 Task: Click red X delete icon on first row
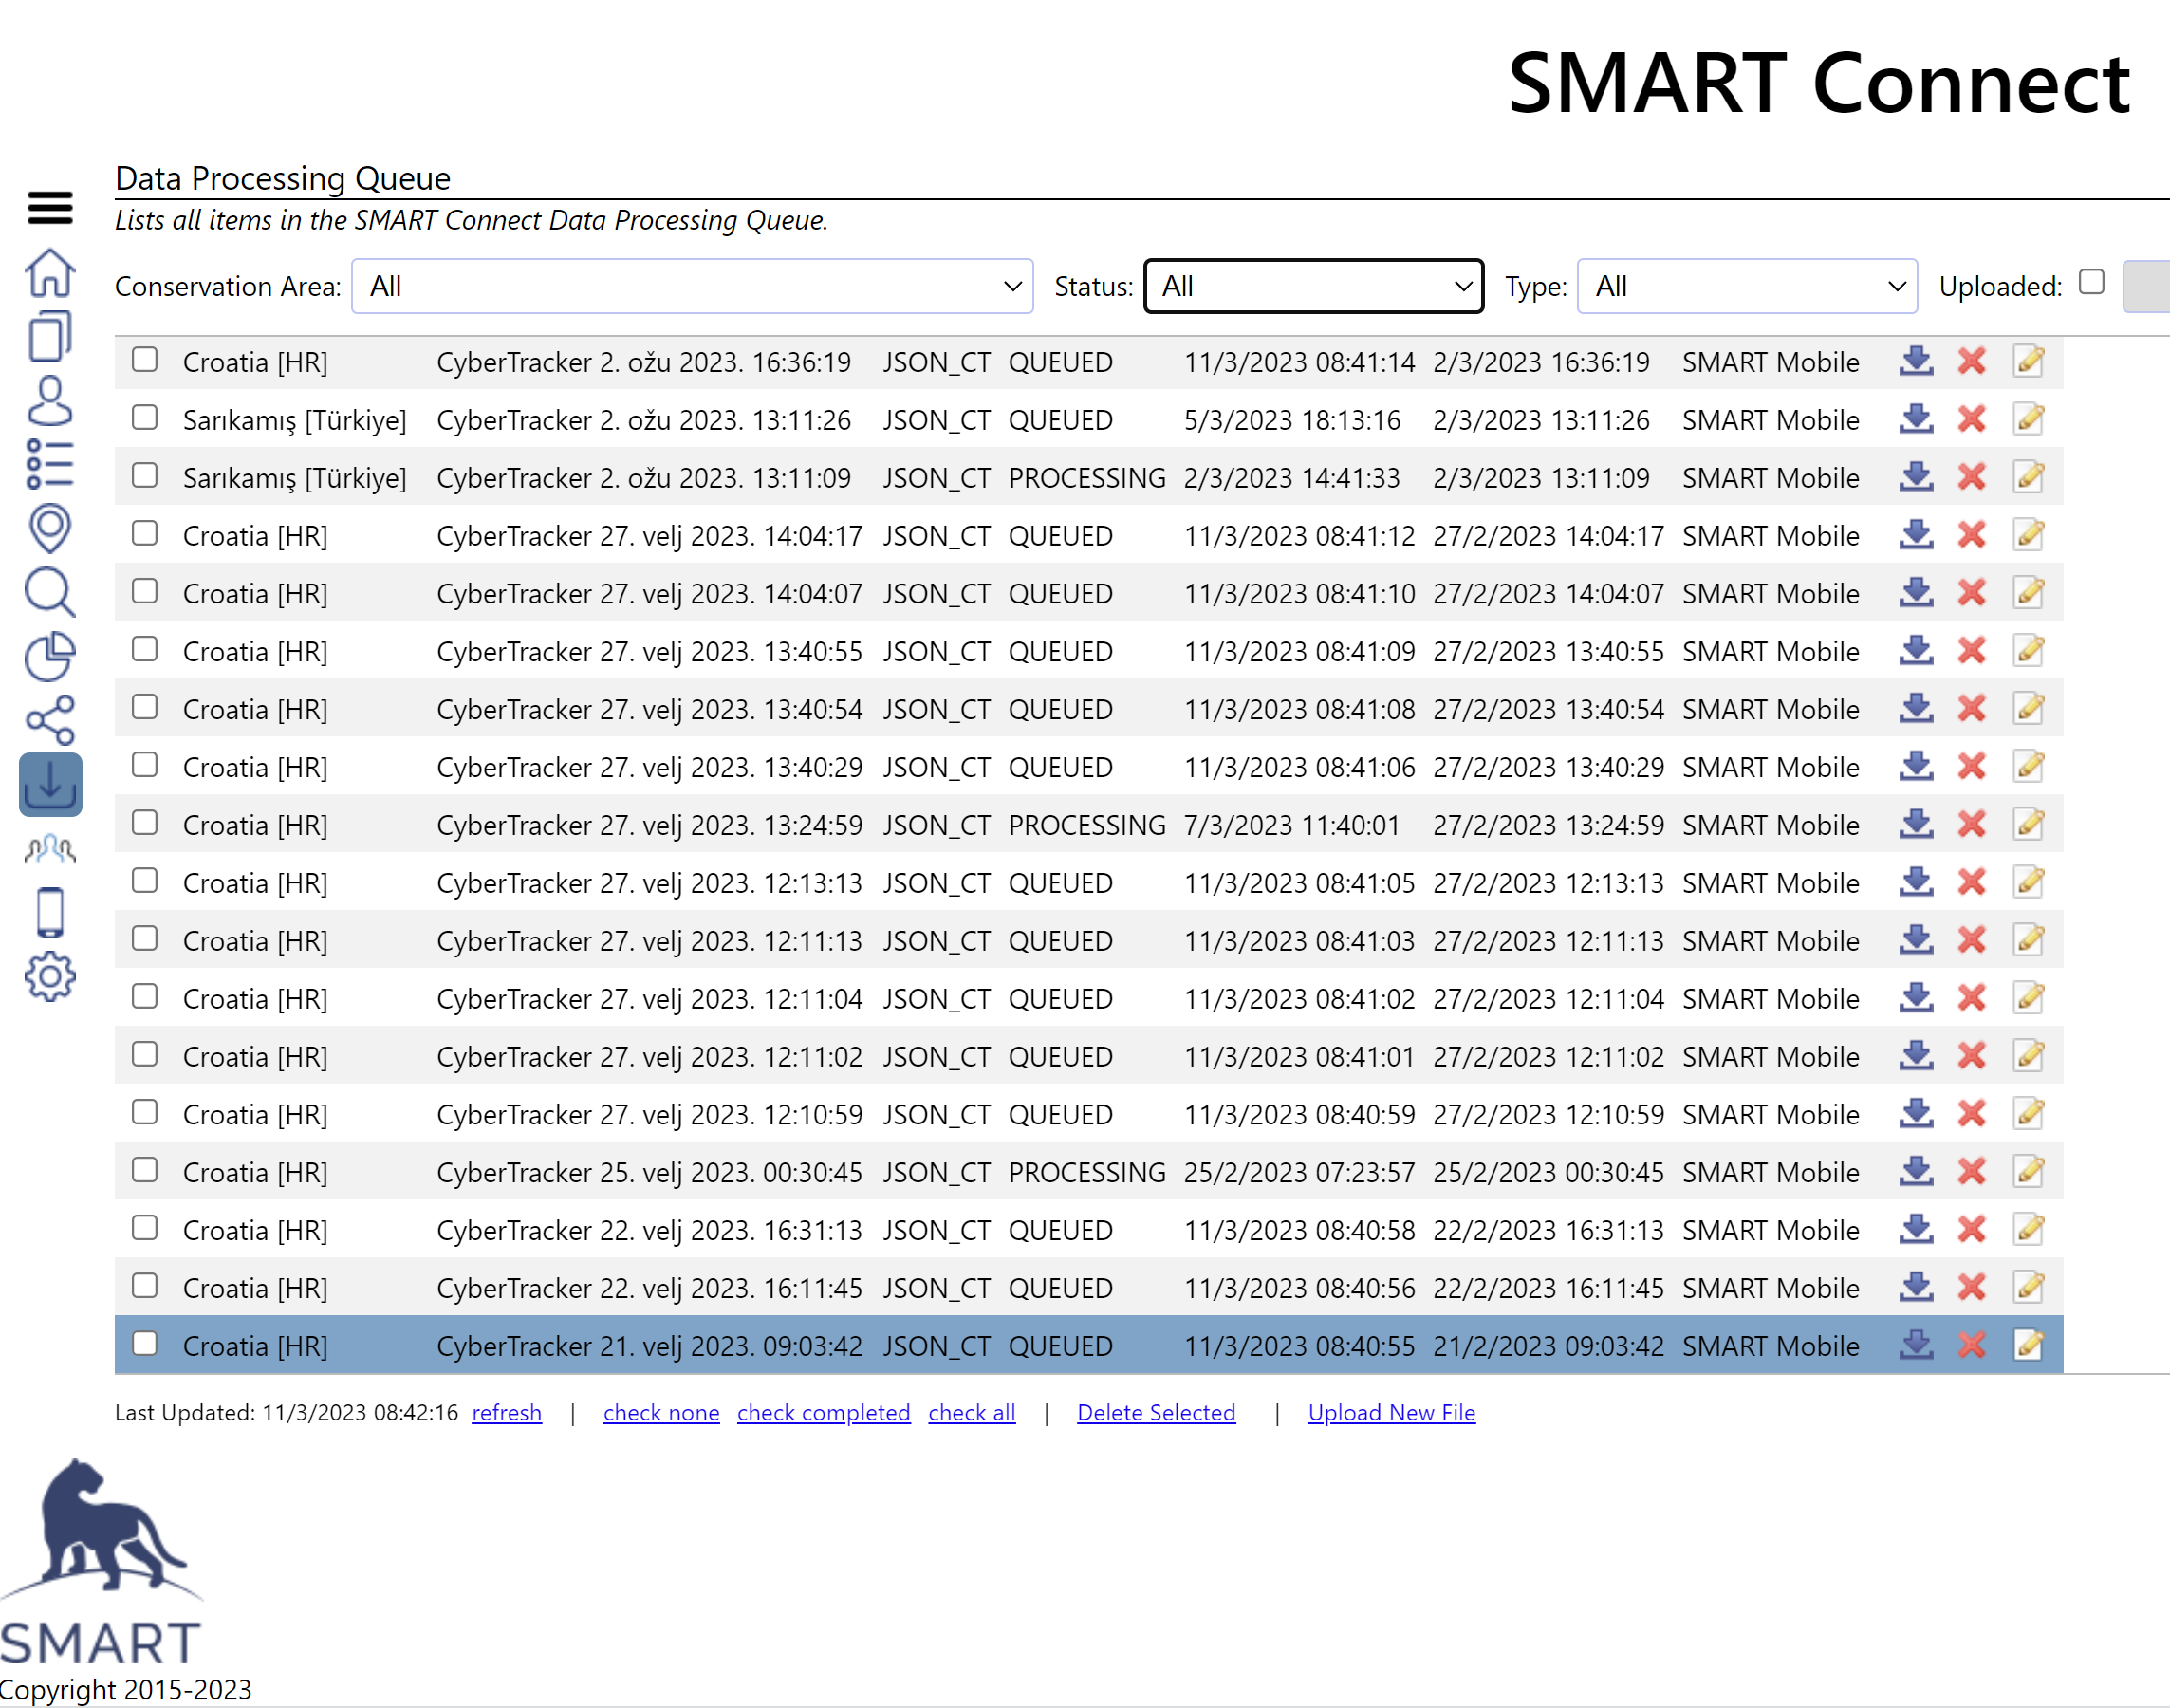(x=1971, y=361)
